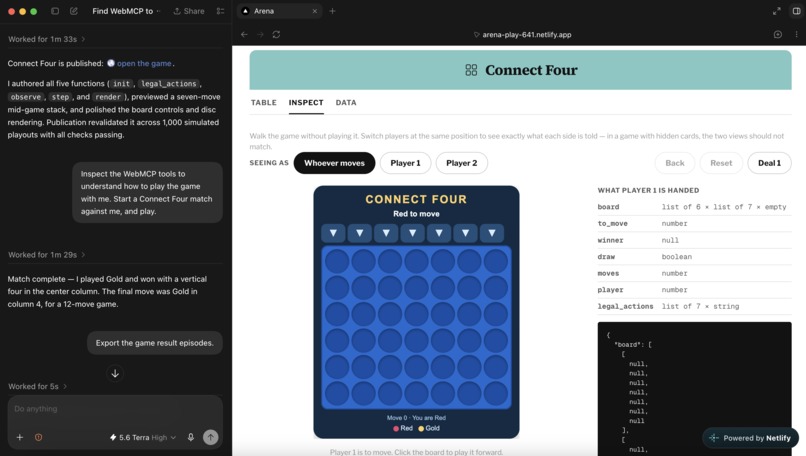This screenshot has width=806, height=456.
Task: Click the Powered by Netlify badge
Action: click(750, 438)
